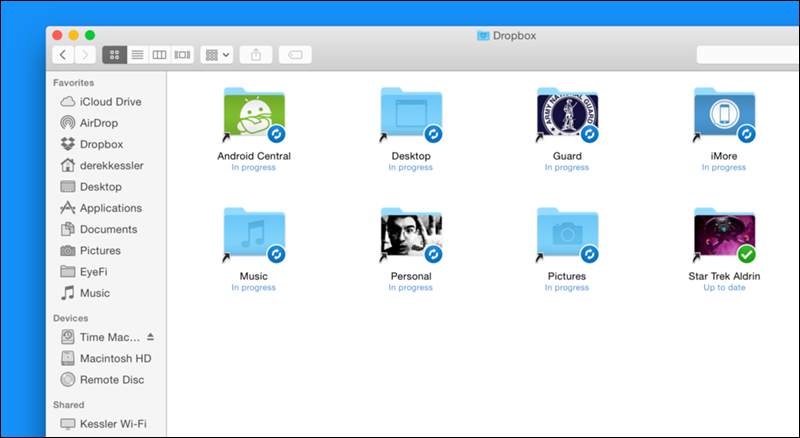Select the Music folder icon in Dropbox
Image resolution: width=800 pixels, height=438 pixels.
tap(254, 234)
